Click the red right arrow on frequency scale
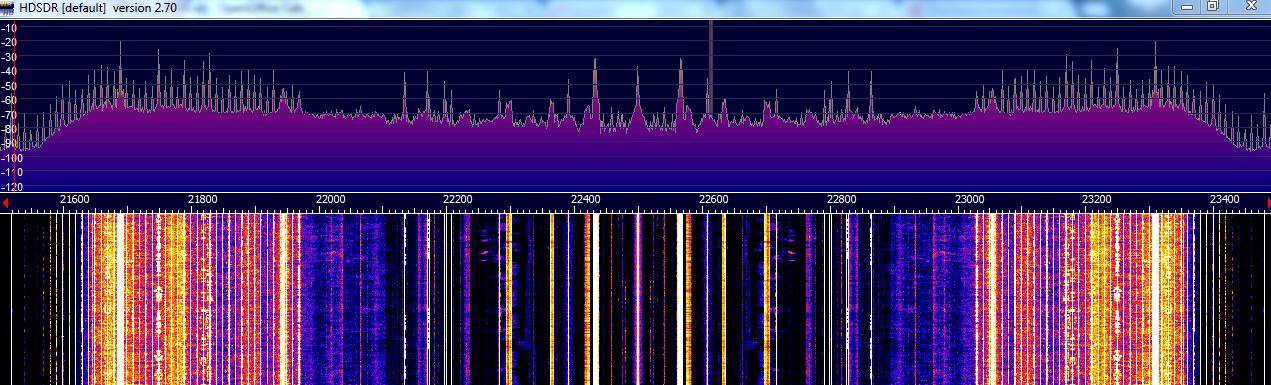 (x=1266, y=201)
